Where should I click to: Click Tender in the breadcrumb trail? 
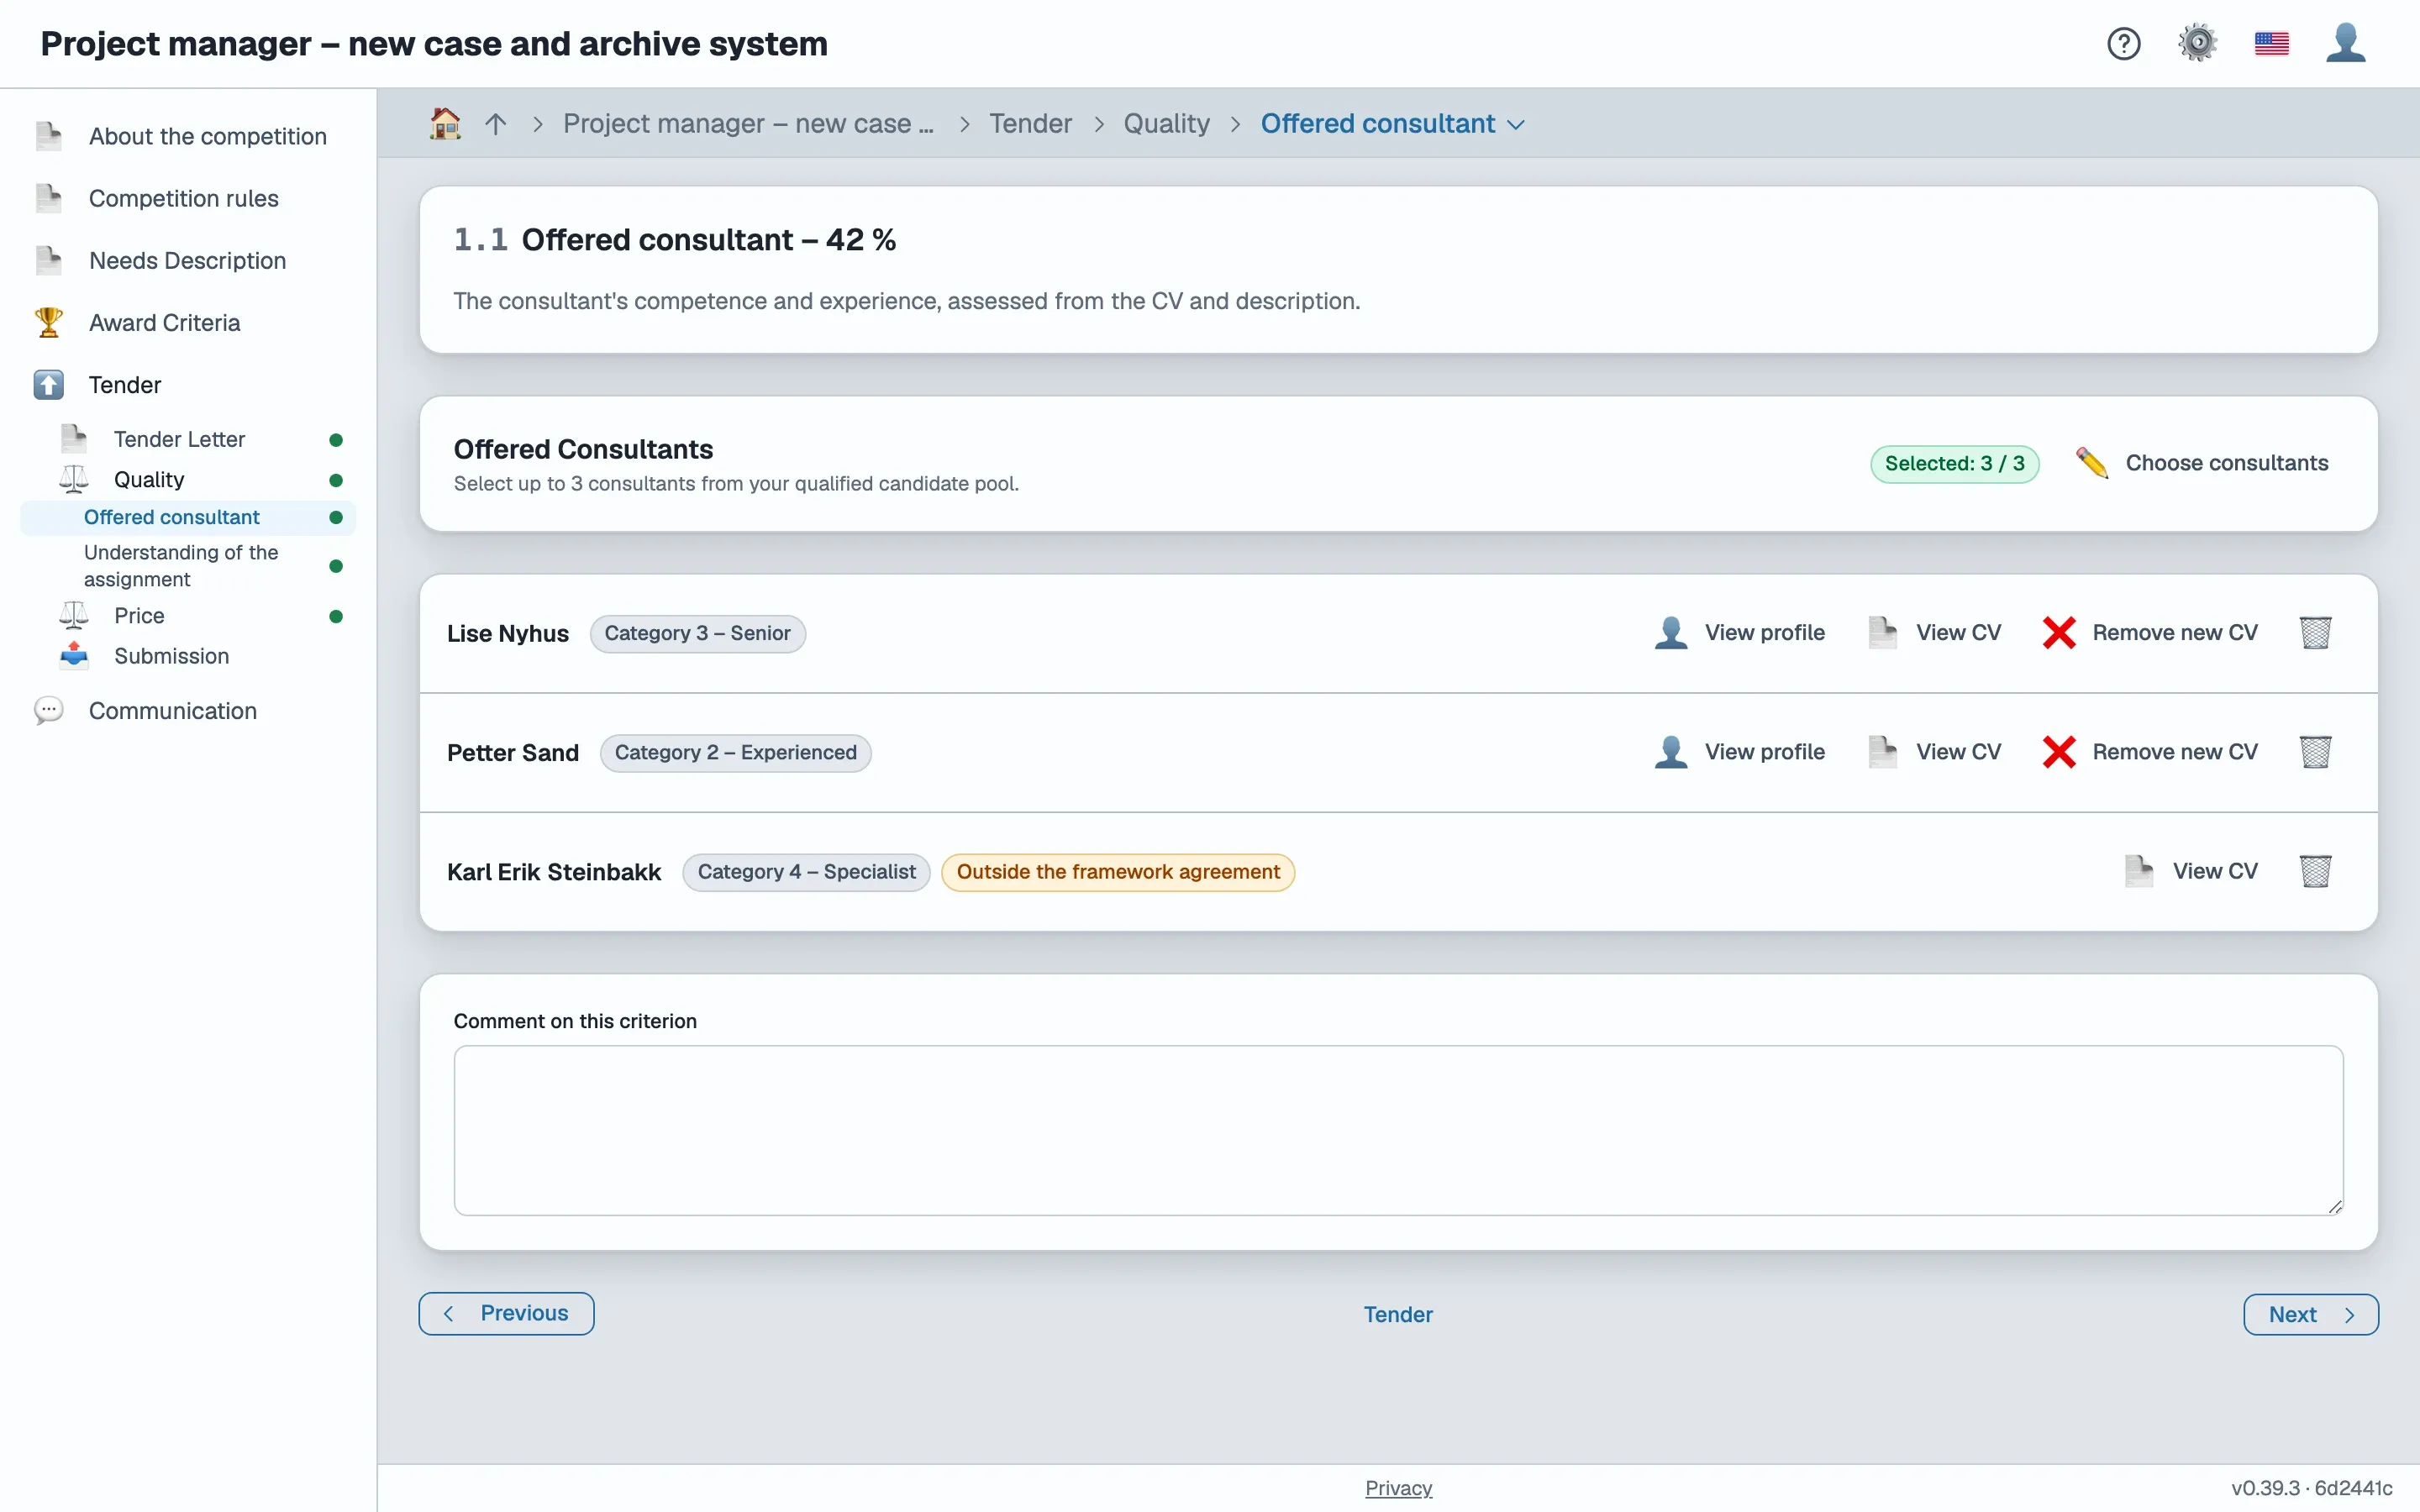pos(1030,124)
